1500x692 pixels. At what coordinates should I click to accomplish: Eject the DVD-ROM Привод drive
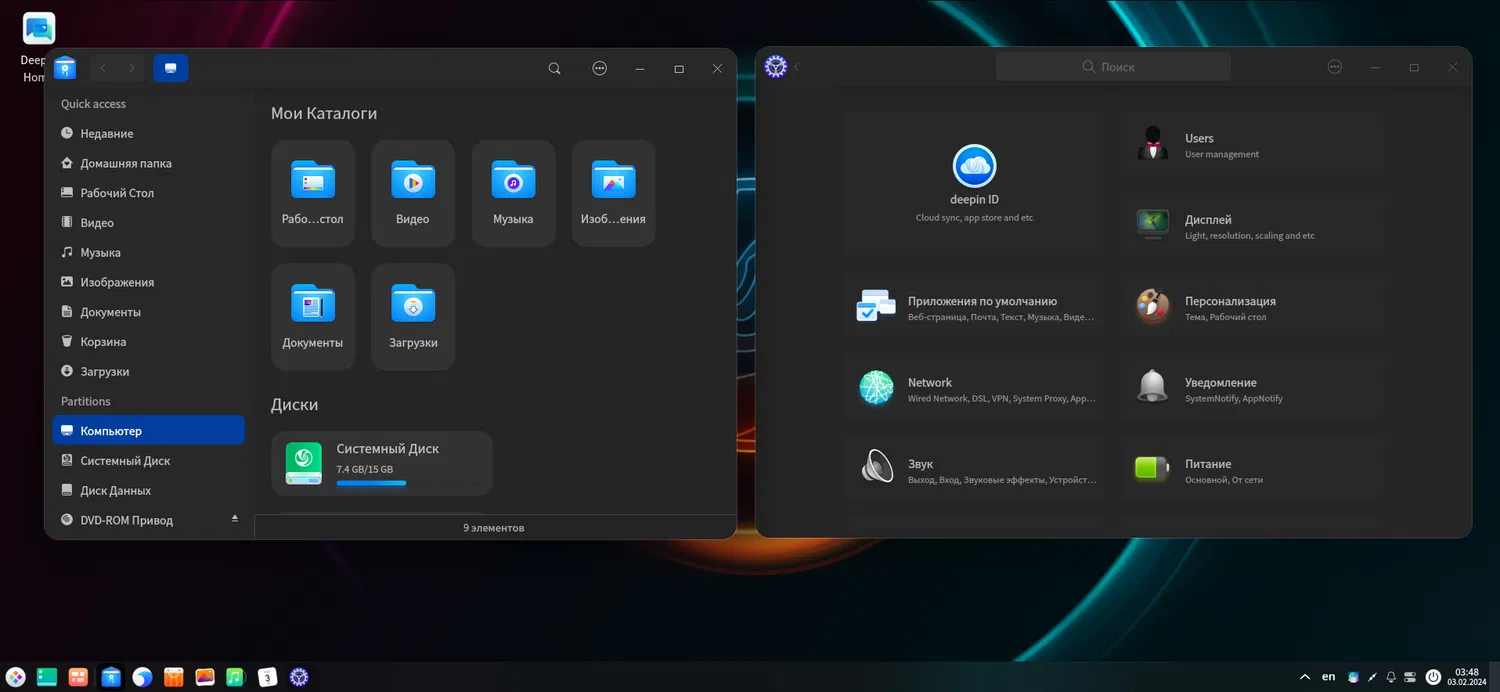click(x=235, y=519)
